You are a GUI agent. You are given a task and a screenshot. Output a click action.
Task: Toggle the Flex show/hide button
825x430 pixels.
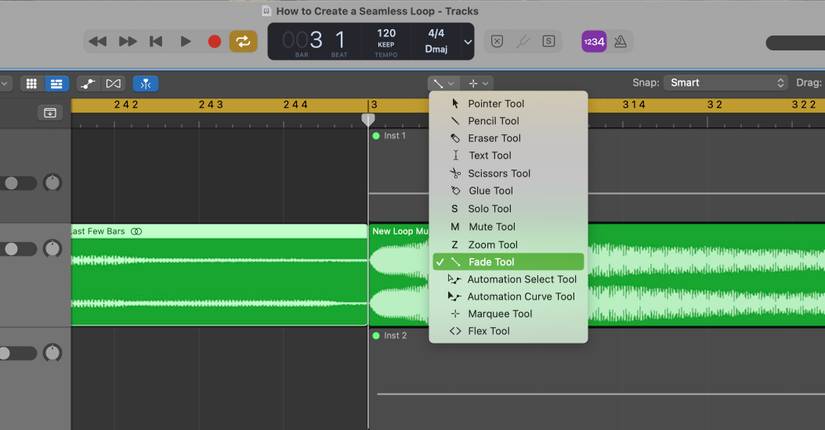click(x=113, y=84)
